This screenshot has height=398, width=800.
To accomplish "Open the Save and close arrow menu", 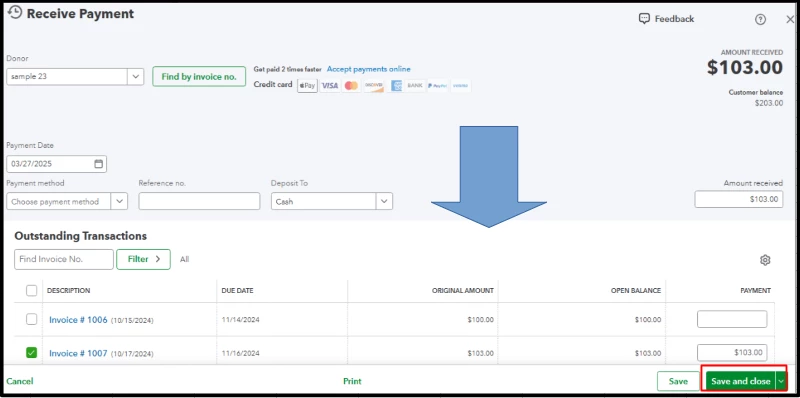I will point(781,381).
